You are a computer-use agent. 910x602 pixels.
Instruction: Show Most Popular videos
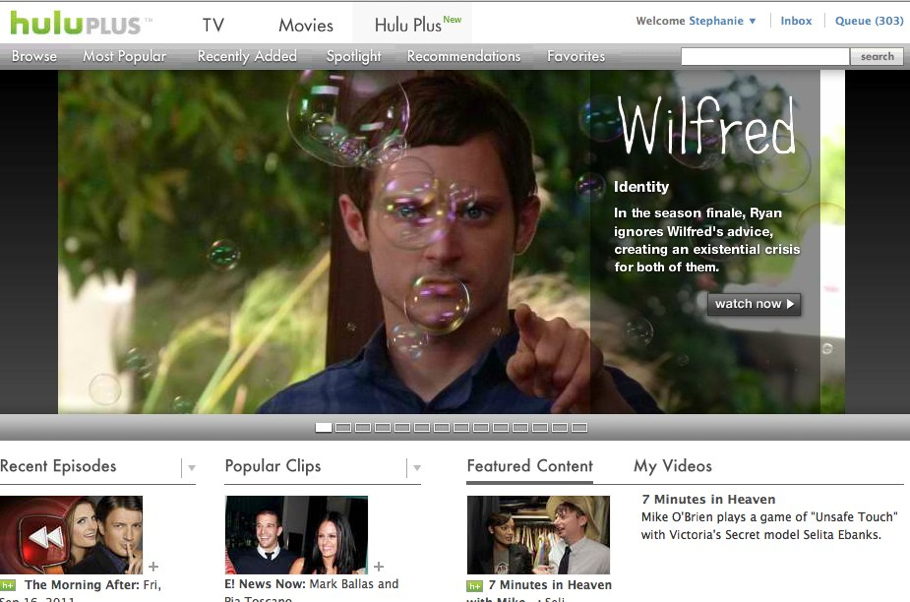[x=124, y=56]
